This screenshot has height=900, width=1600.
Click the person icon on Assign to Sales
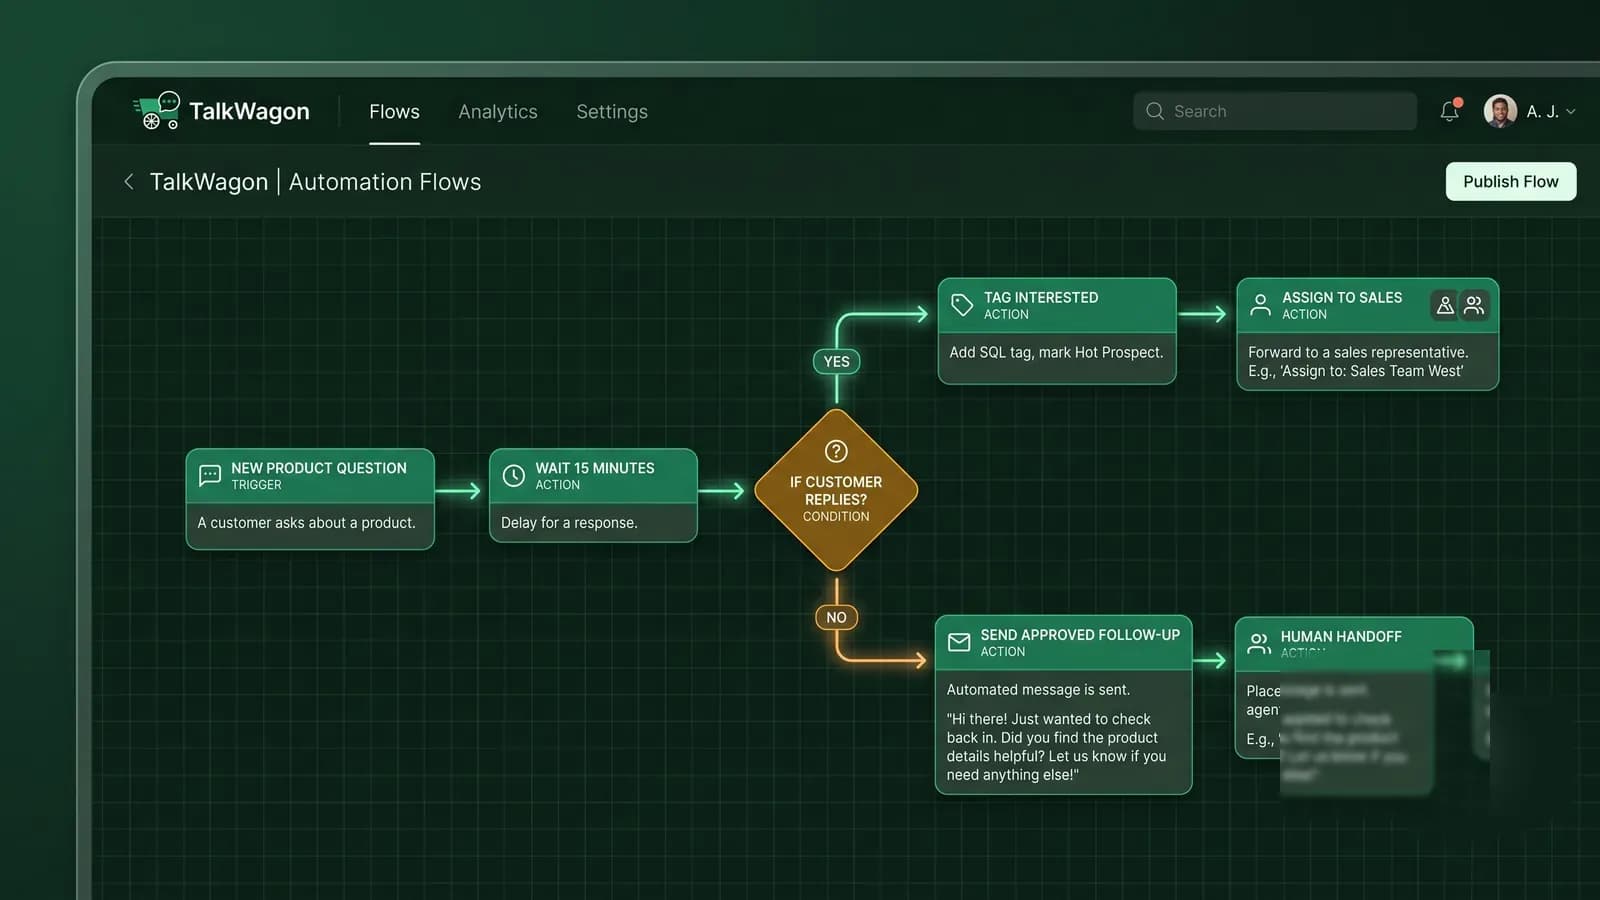(x=1261, y=305)
